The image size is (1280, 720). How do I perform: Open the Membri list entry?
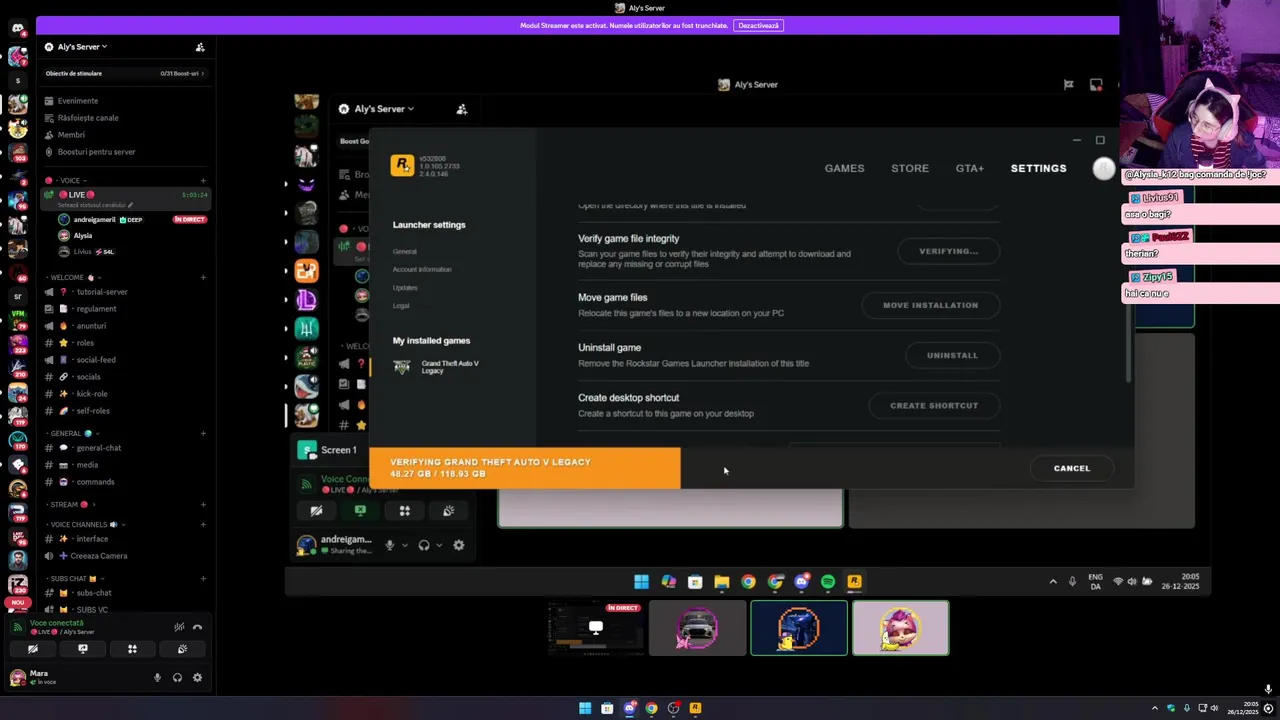pos(71,135)
